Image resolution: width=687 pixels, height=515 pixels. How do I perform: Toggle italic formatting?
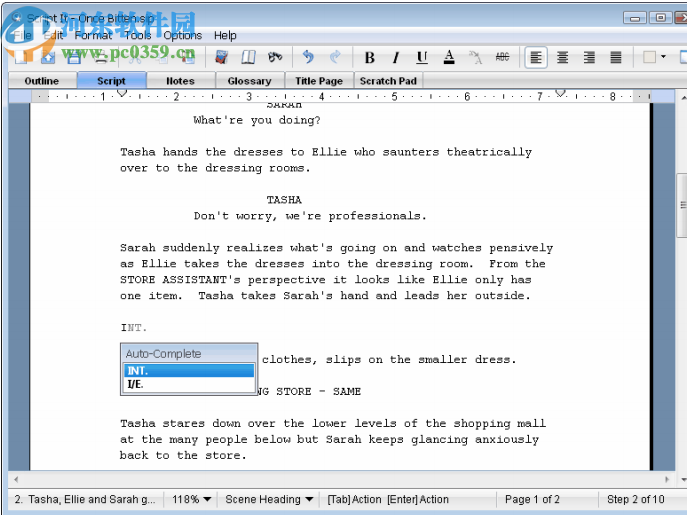pos(396,57)
